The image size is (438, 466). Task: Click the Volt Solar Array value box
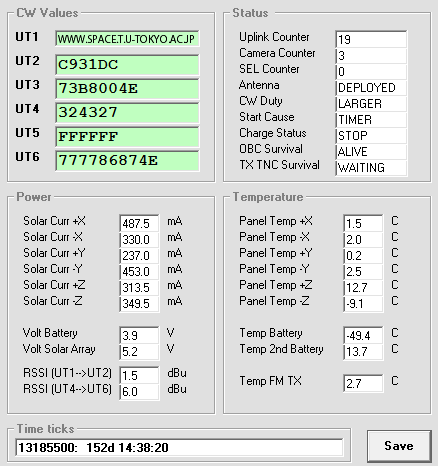[139, 351]
